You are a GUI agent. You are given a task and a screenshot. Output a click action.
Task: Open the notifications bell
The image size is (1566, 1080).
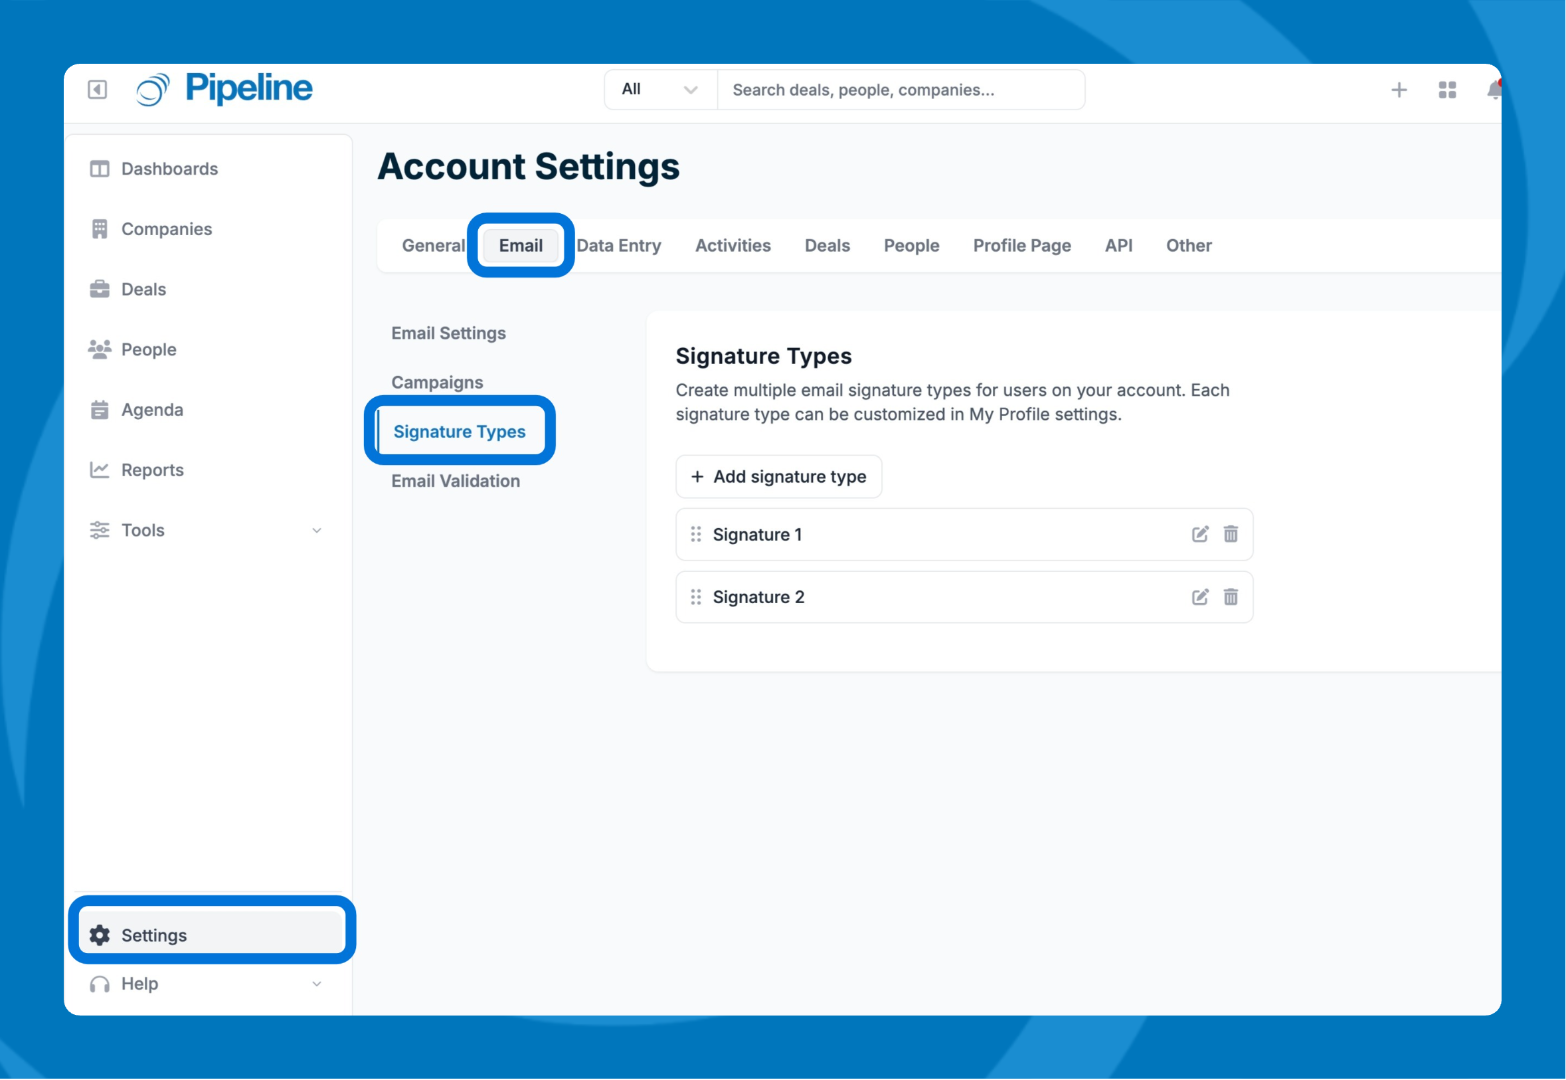click(x=1493, y=90)
